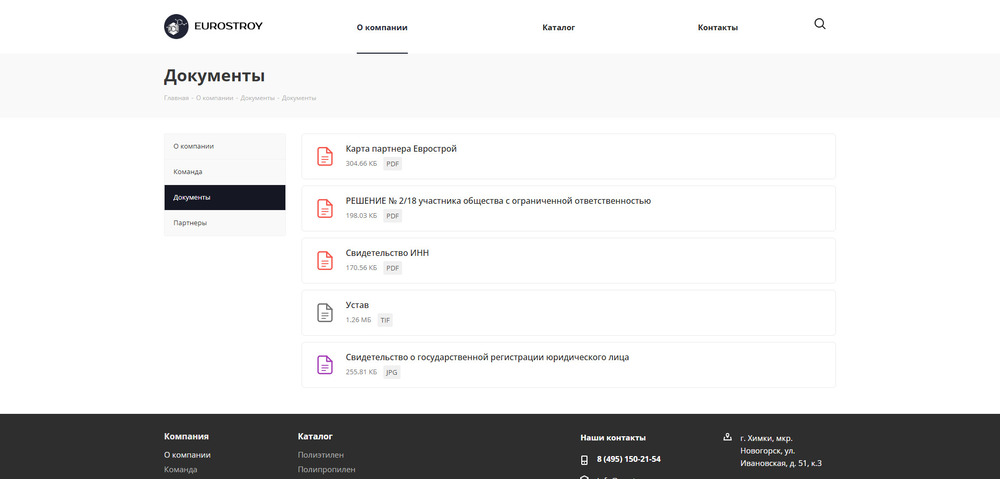Open the Каталог top menu item
Viewport: 1000px width, 479px height.
pos(558,28)
